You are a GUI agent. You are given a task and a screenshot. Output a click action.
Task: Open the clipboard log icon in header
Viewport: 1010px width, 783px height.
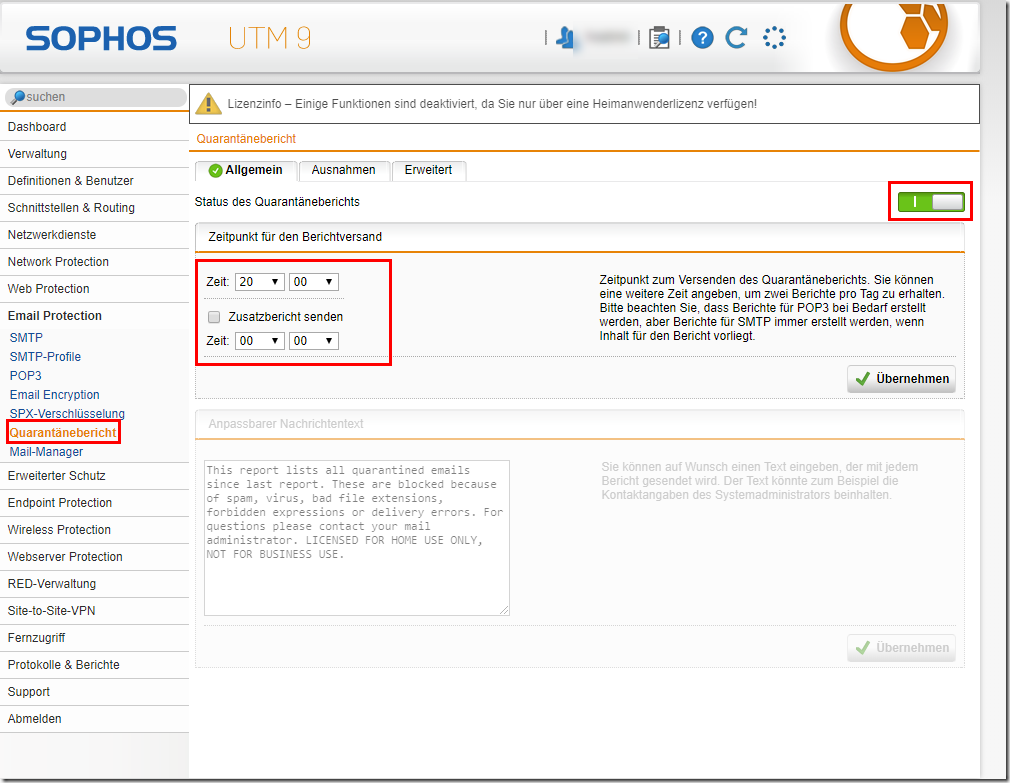659,38
